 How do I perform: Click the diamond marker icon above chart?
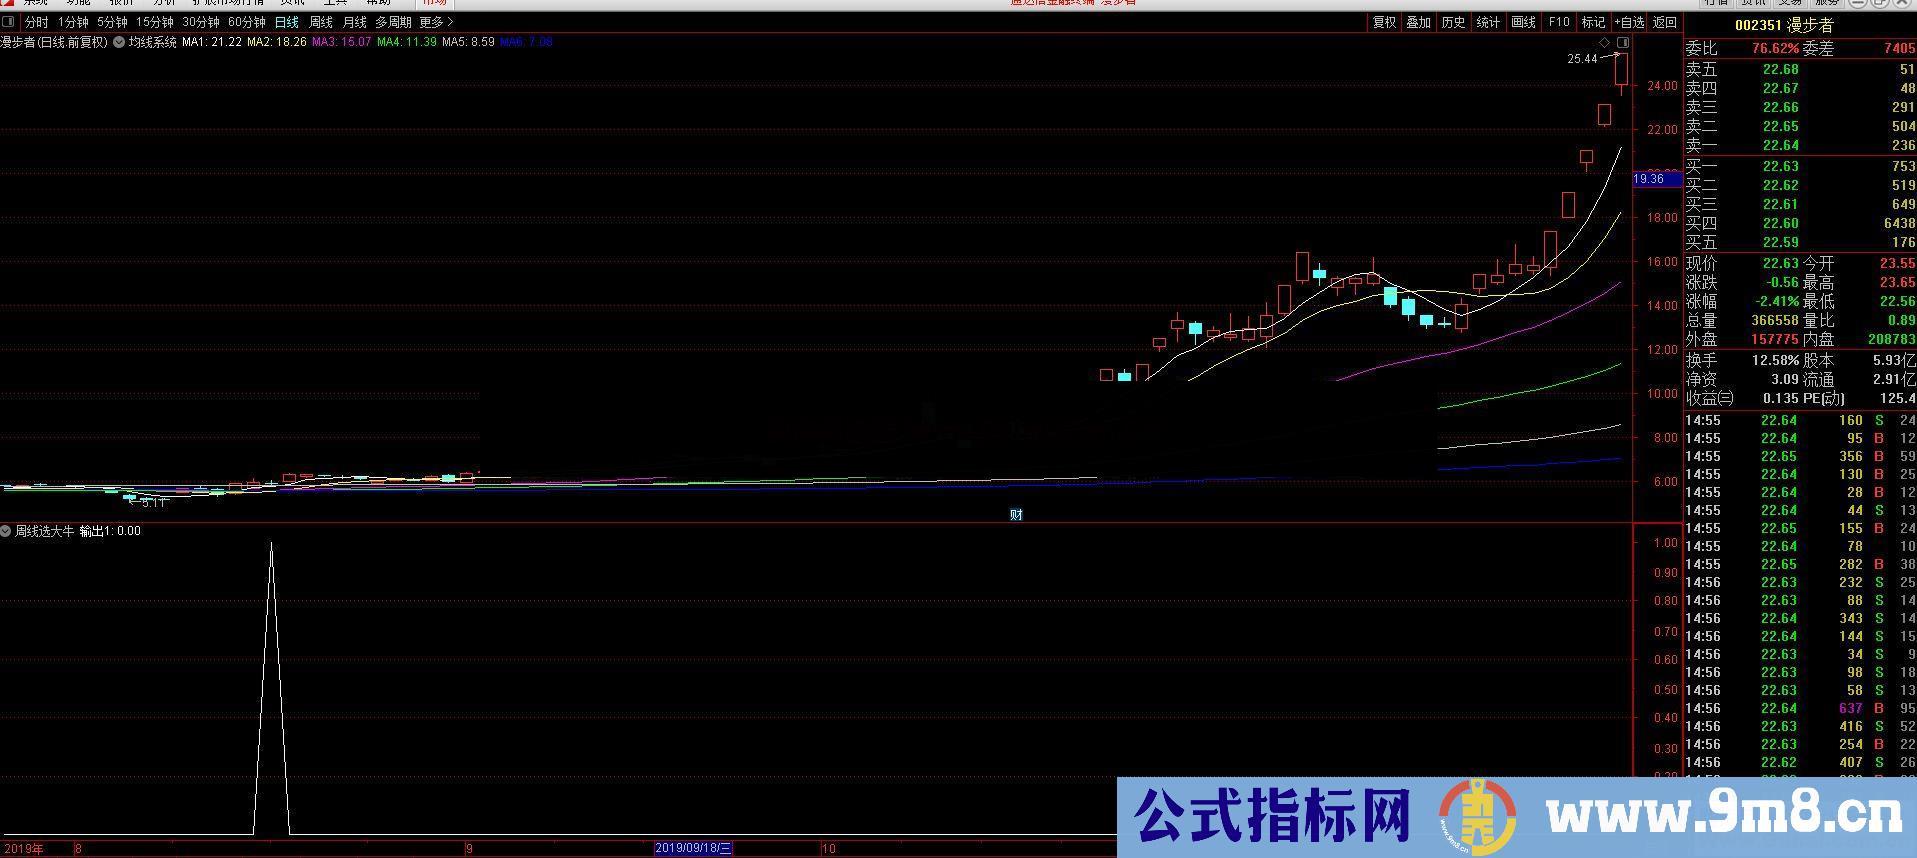click(1605, 43)
